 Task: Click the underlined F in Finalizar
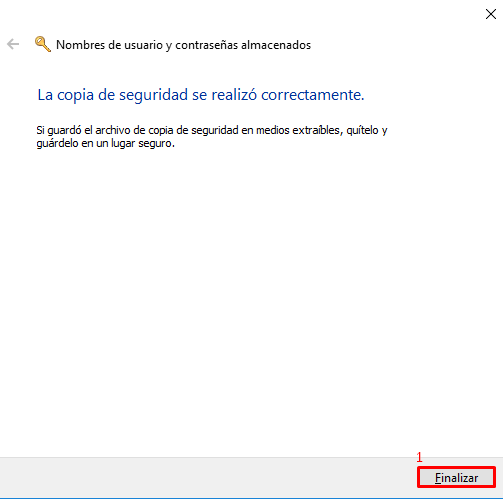click(437, 478)
